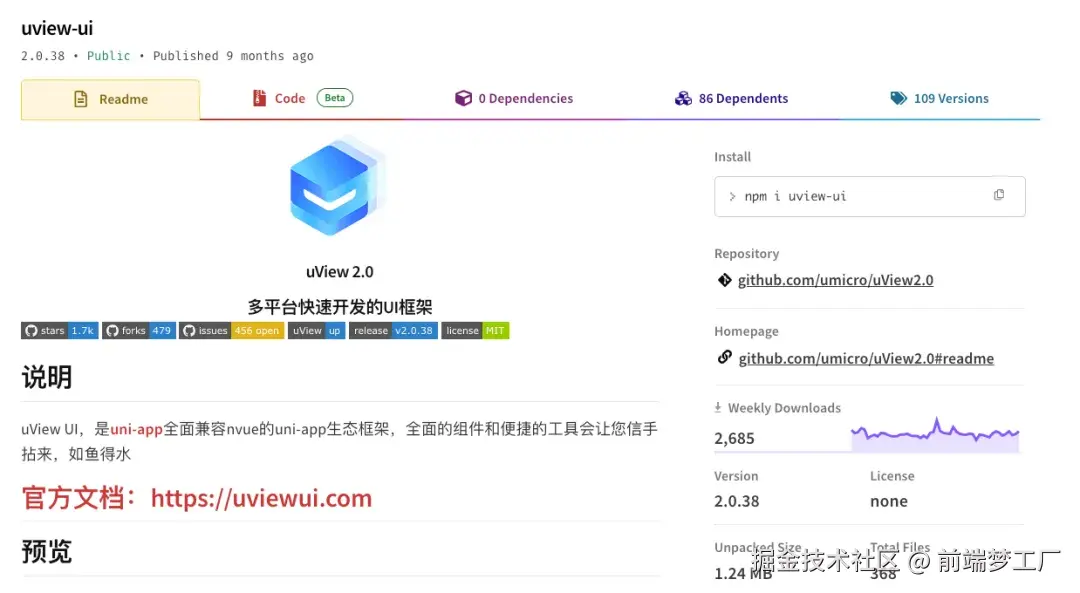The height and width of the screenshot is (593, 1080).
Task: Click the license MIT badge
Action: point(475,330)
